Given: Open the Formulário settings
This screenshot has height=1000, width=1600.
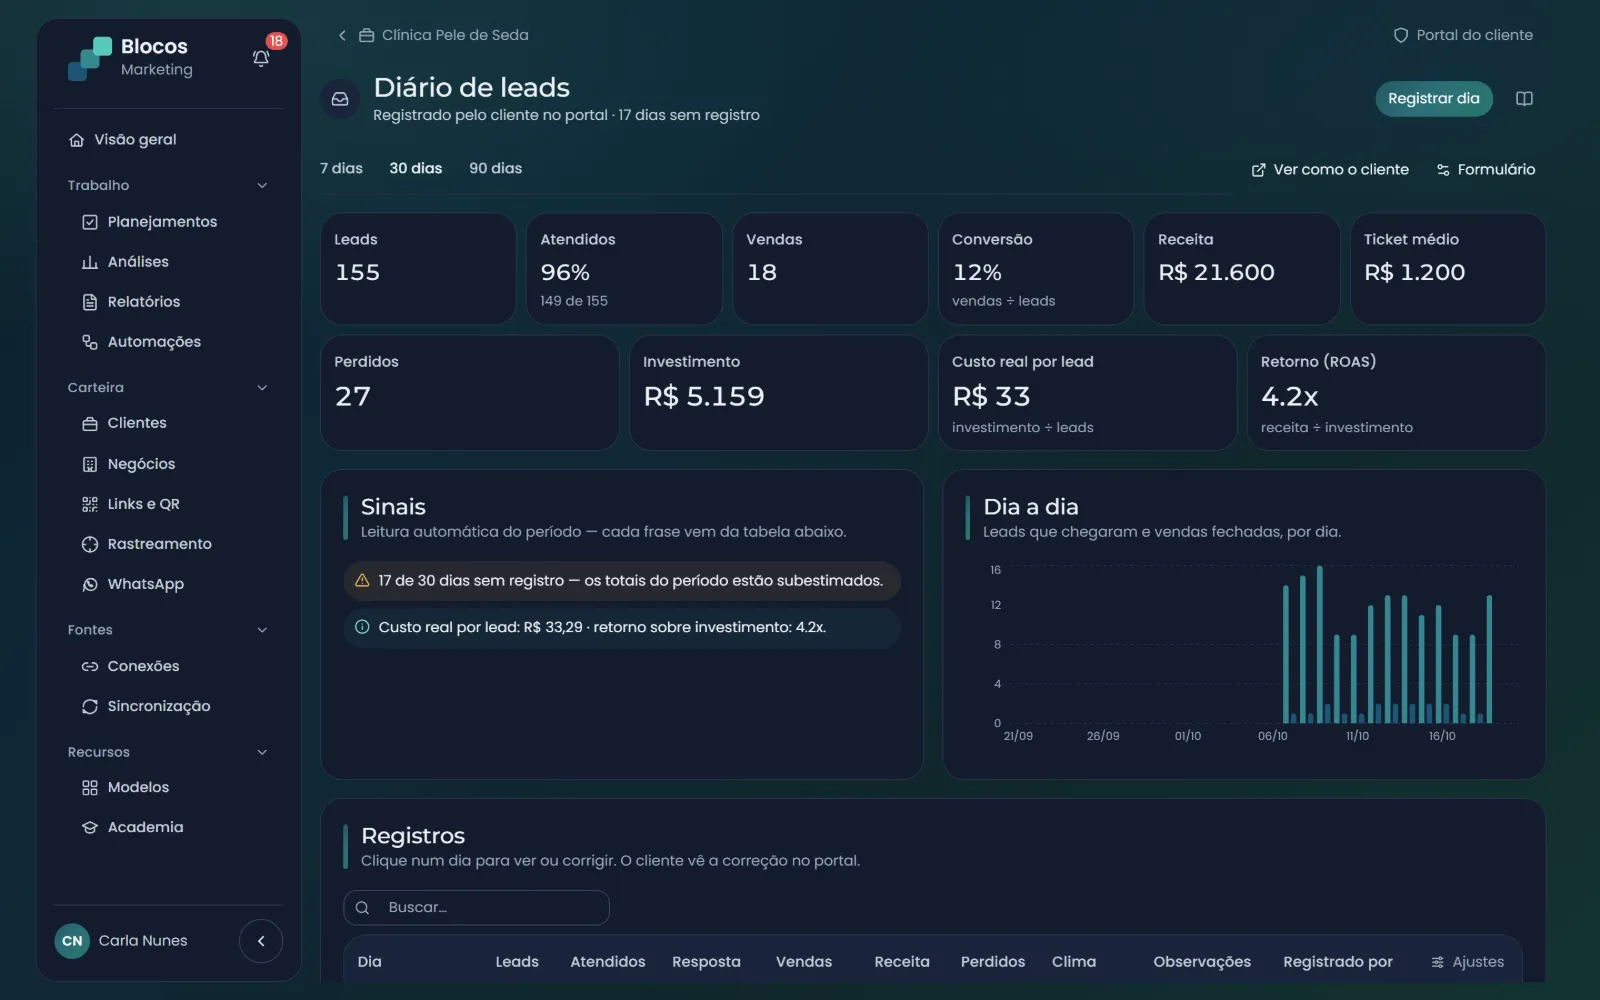Looking at the screenshot, I should point(1486,170).
